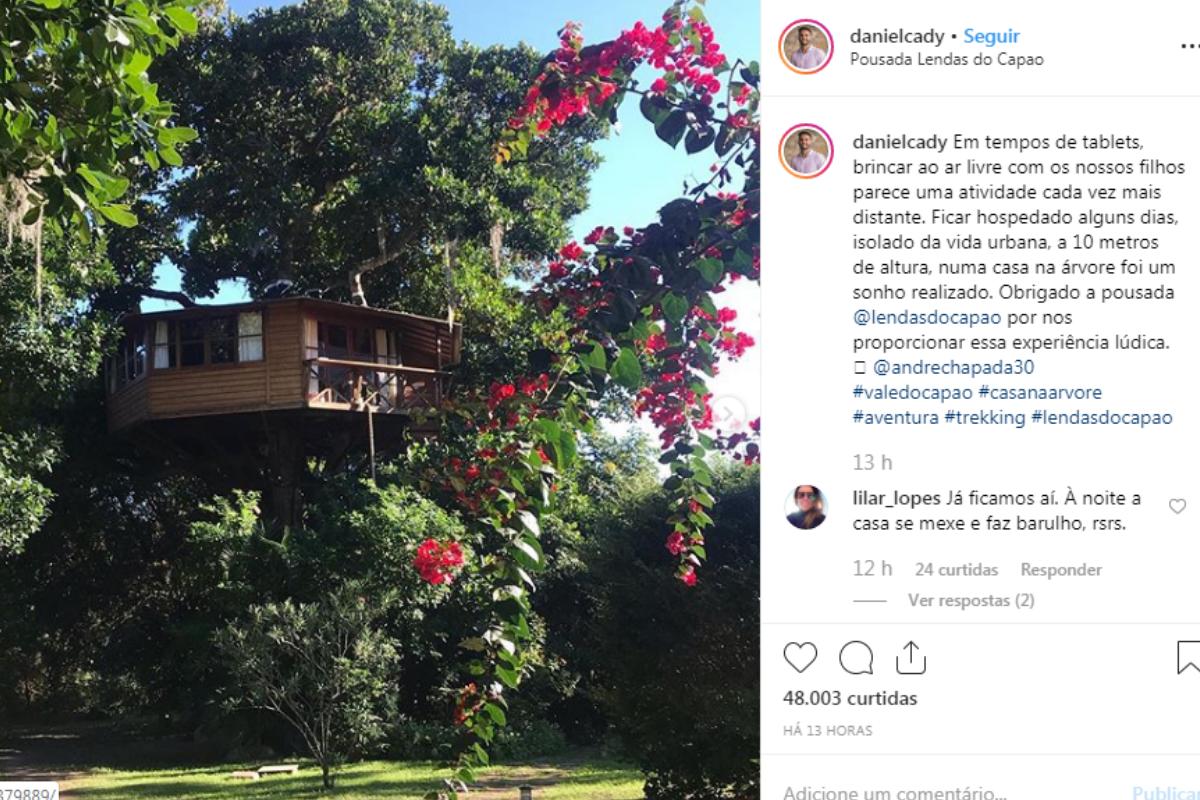This screenshot has width=1200, height=800.
Task: Open danielcady profile picture in header
Action: click(806, 46)
